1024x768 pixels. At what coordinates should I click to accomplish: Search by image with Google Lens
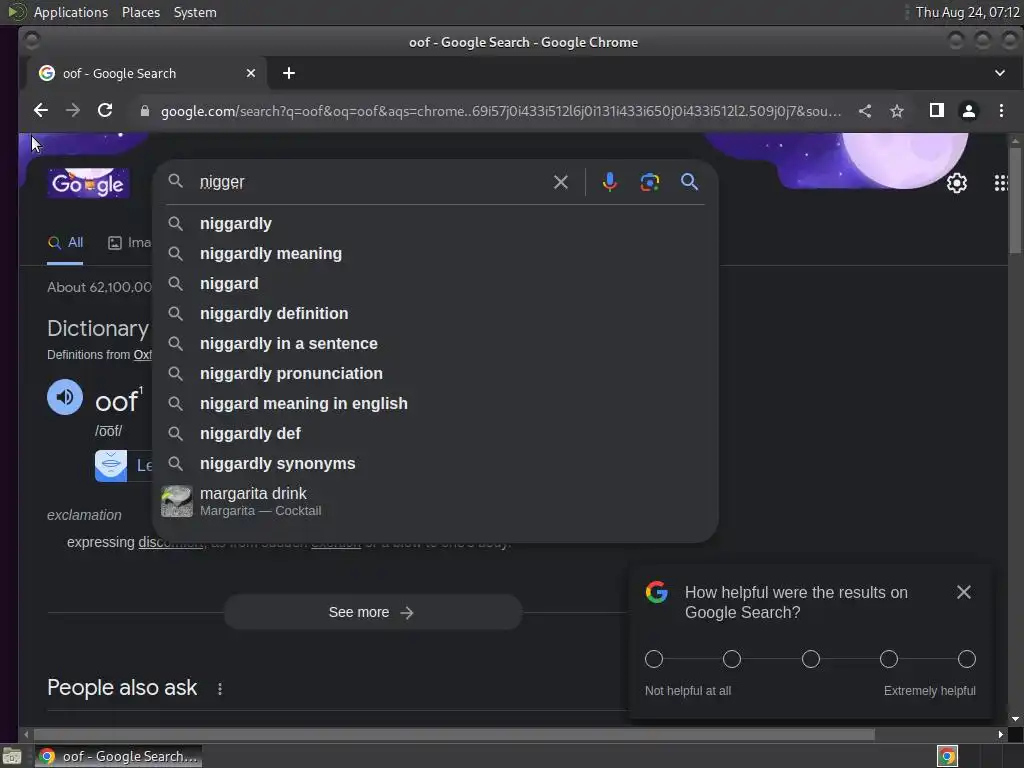[649, 182]
